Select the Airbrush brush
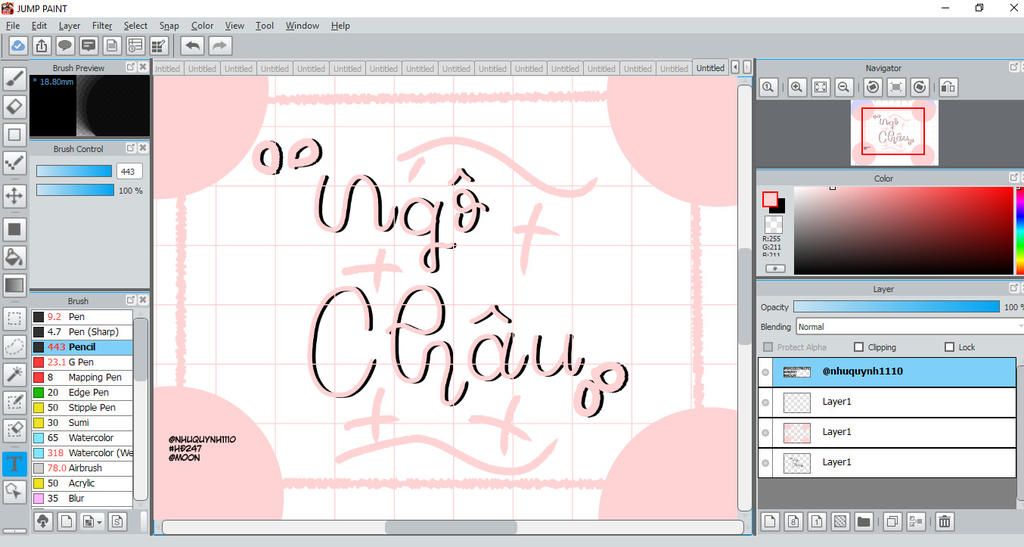 click(x=82, y=468)
